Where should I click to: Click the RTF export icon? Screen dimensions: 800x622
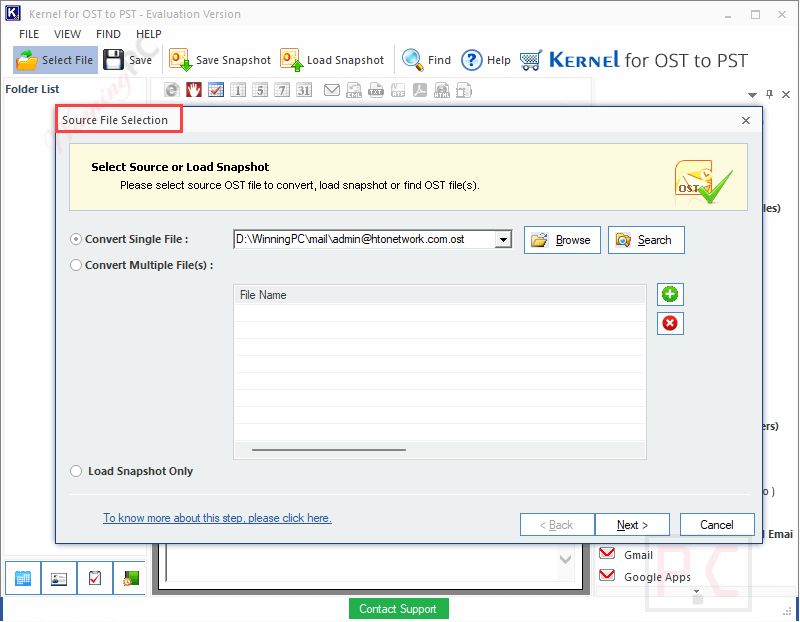click(398, 90)
